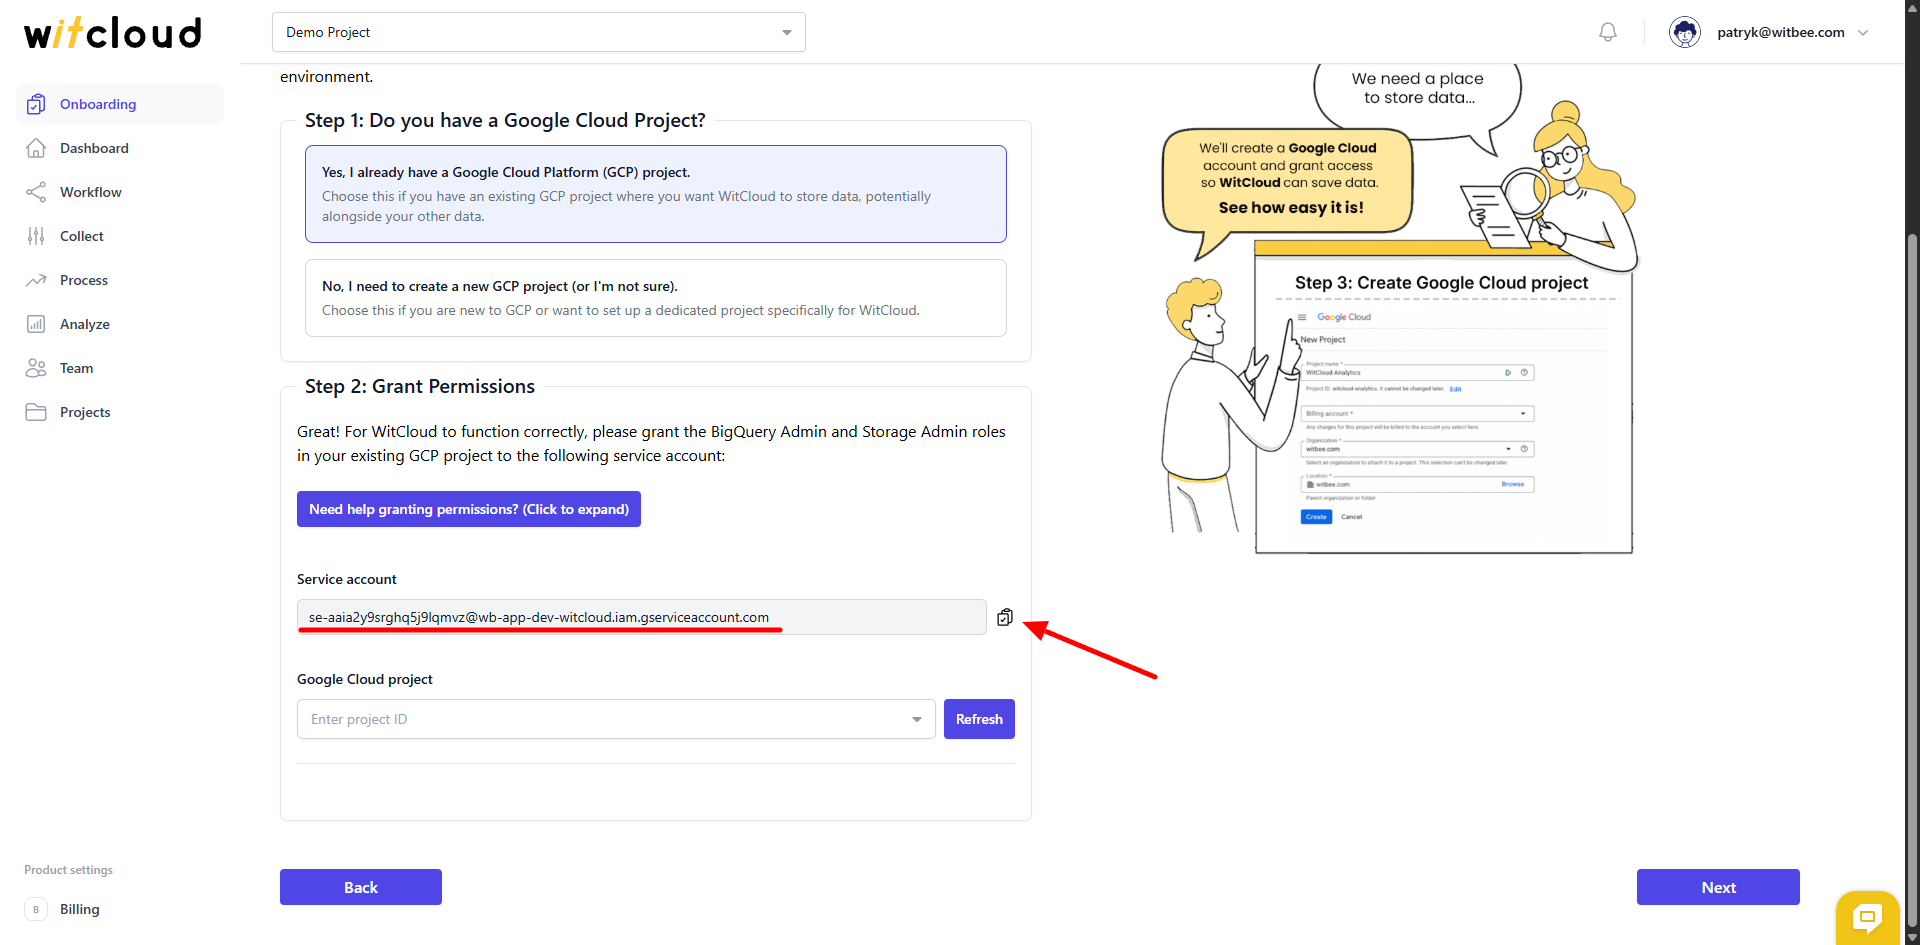This screenshot has width=1920, height=945.
Task: Select 'No, I need to create a new GCP project'
Action: tap(656, 298)
